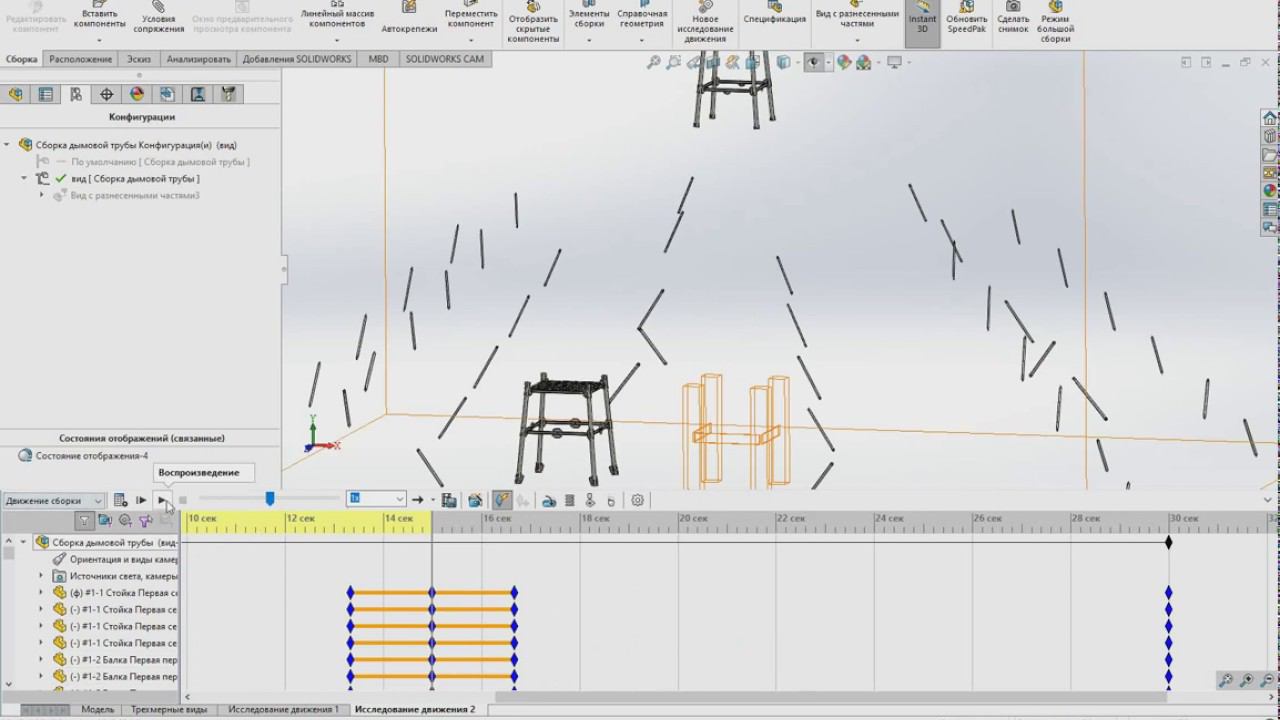1280x720 pixels.
Task: Click Линейный массив компонентов button
Action: pyautogui.click(x=337, y=18)
